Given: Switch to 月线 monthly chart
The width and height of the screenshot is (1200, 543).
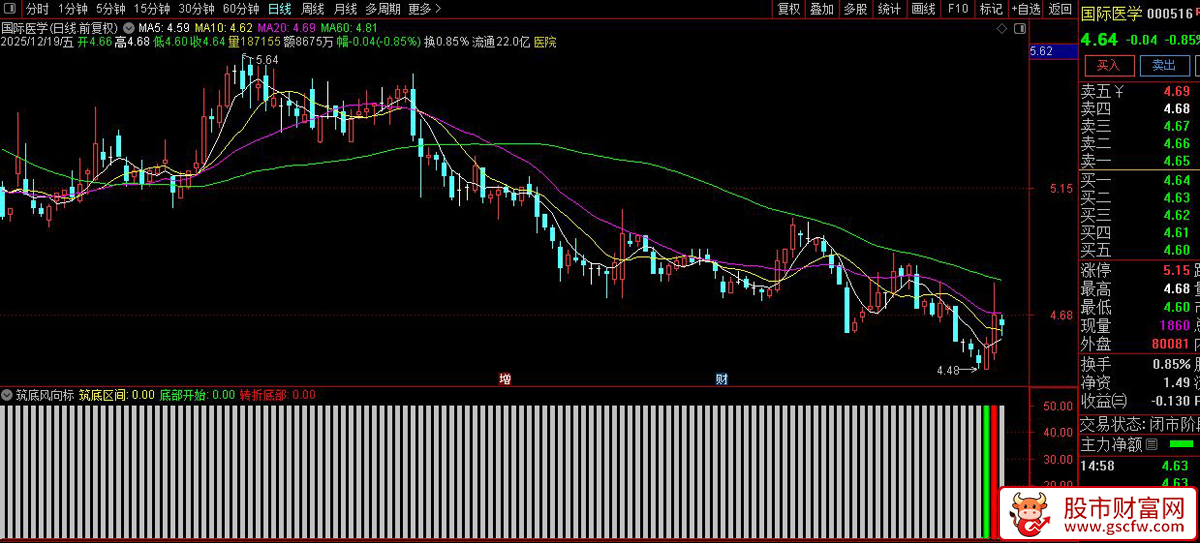Looking at the screenshot, I should [x=345, y=9].
